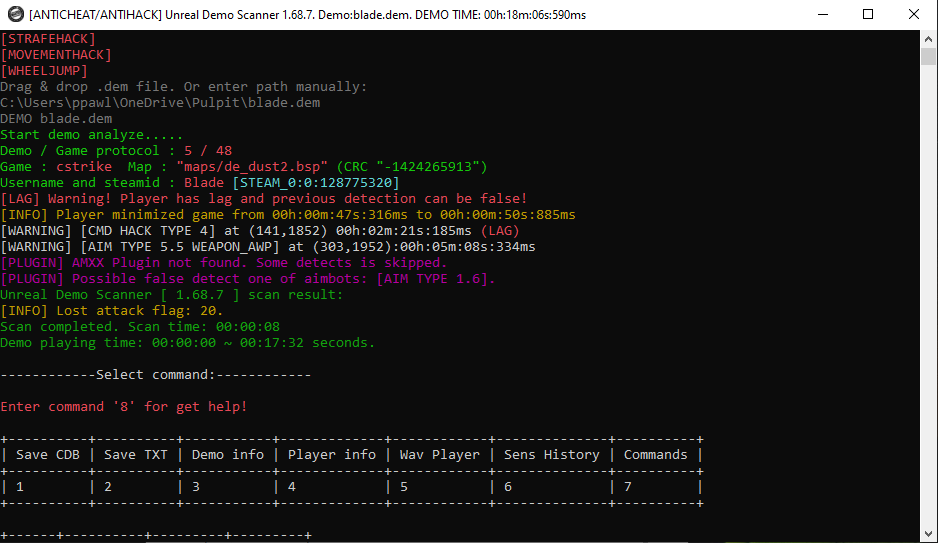Click the map name "maps/de_dust2.bsp"

pos(252,167)
